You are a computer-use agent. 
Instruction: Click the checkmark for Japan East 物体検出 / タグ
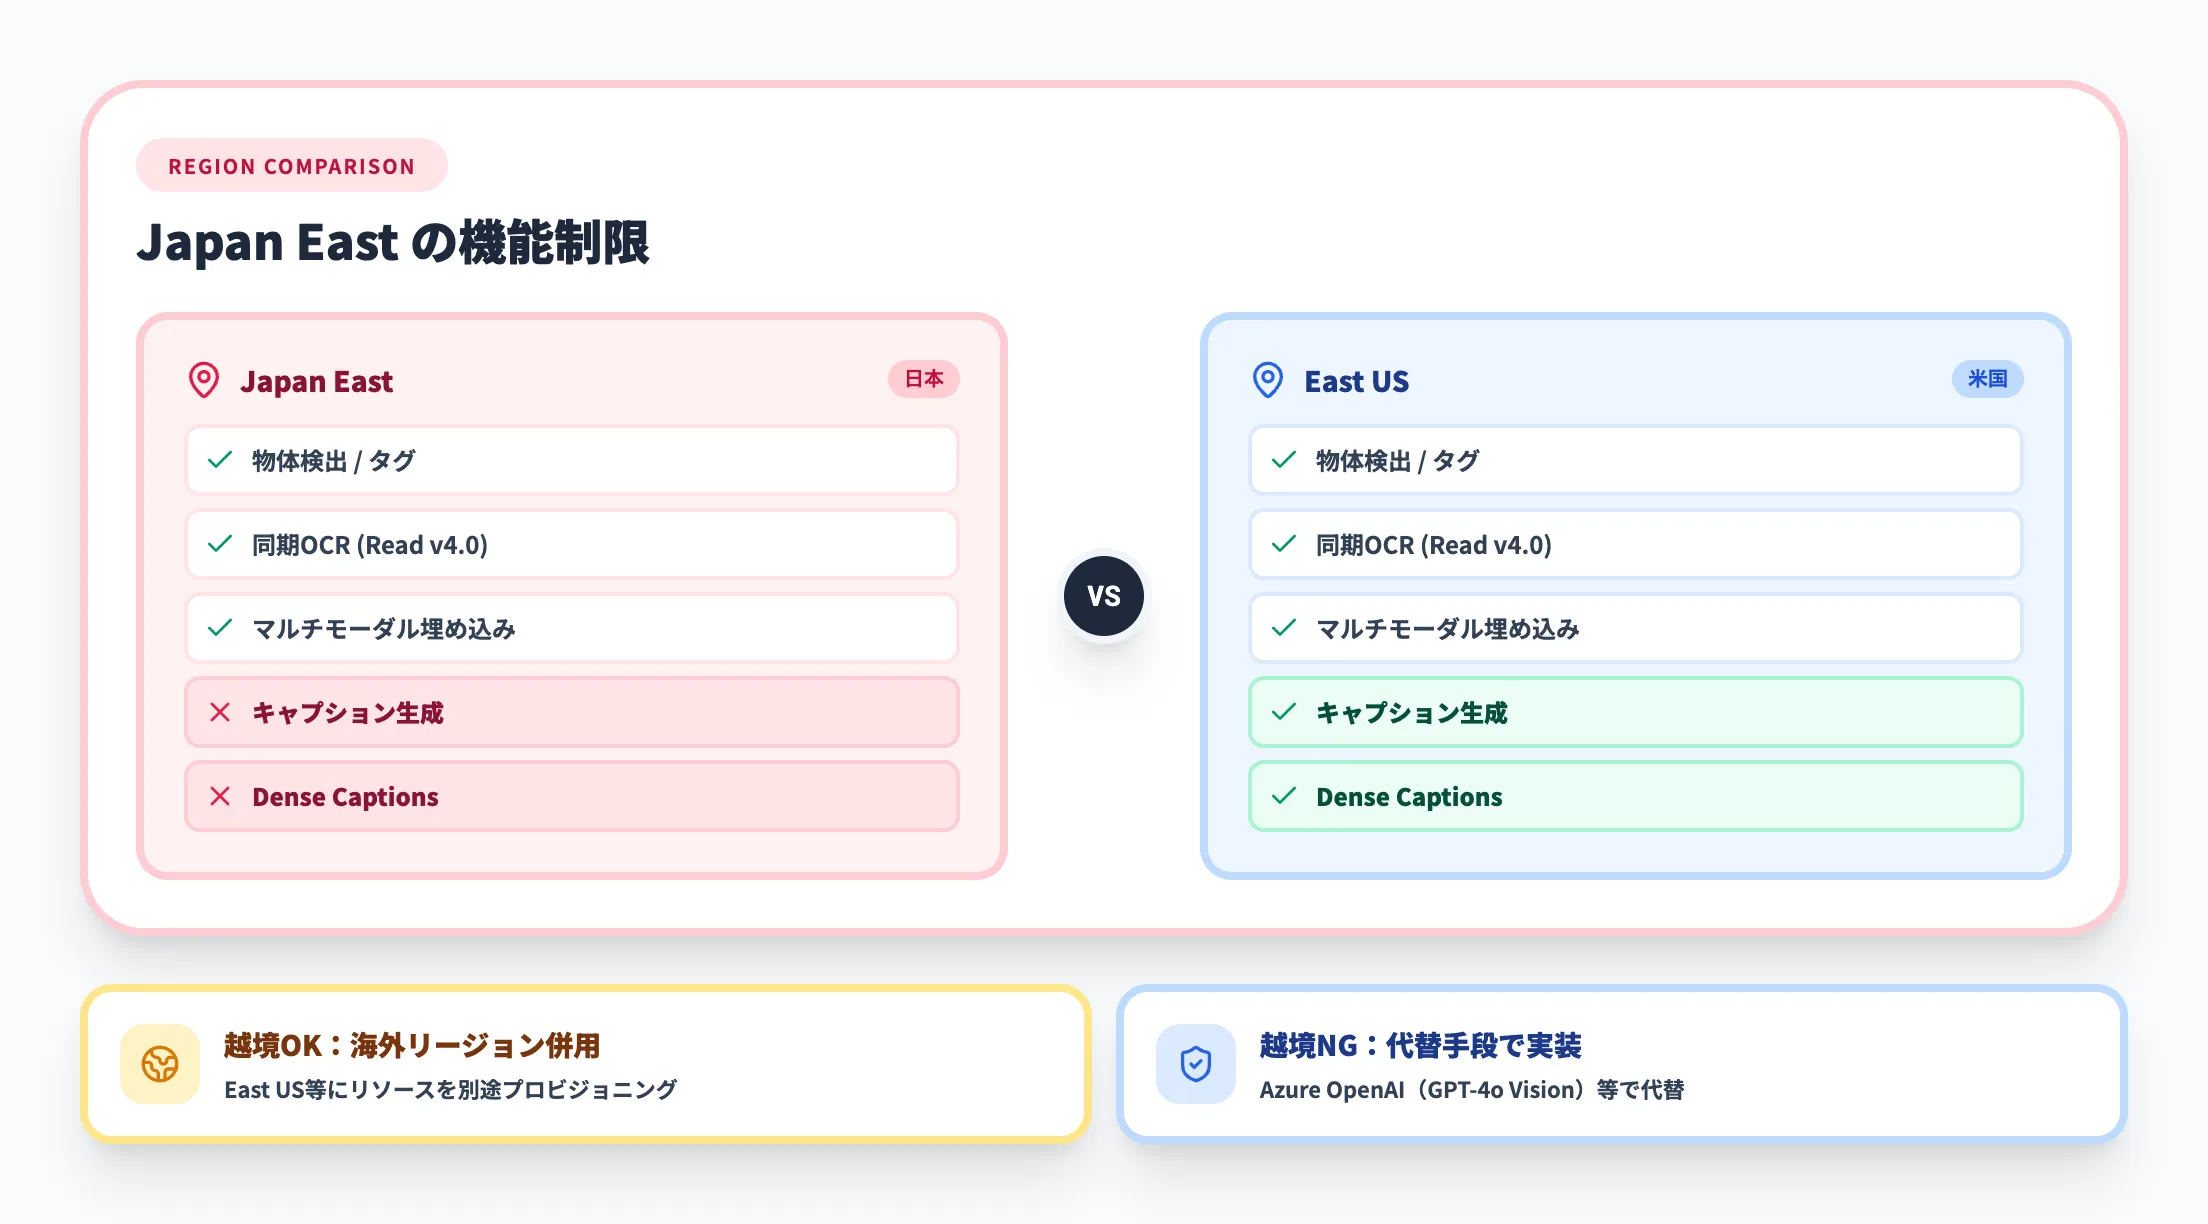click(x=220, y=460)
